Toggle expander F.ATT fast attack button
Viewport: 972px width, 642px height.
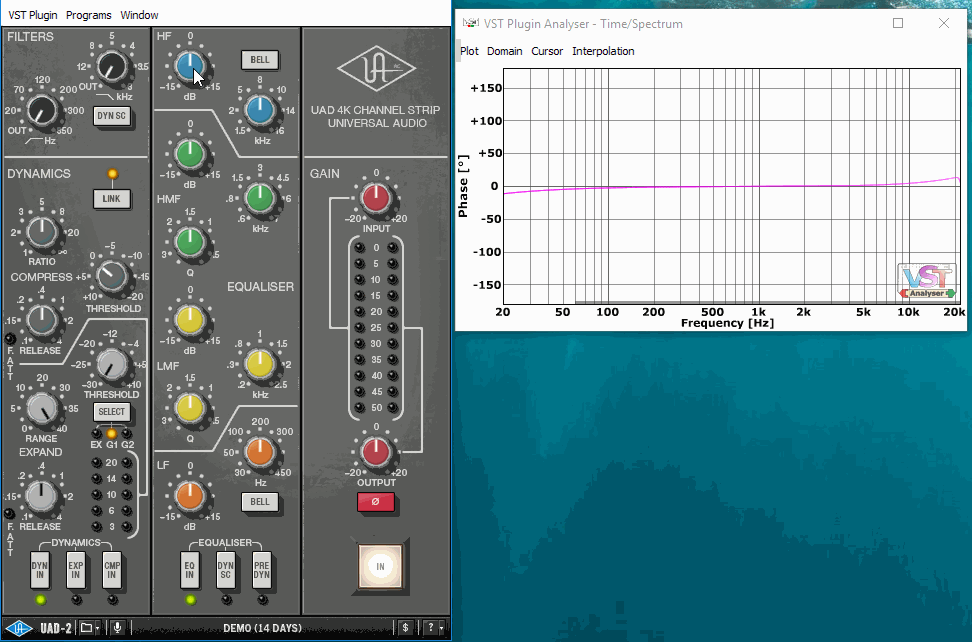coord(9,514)
